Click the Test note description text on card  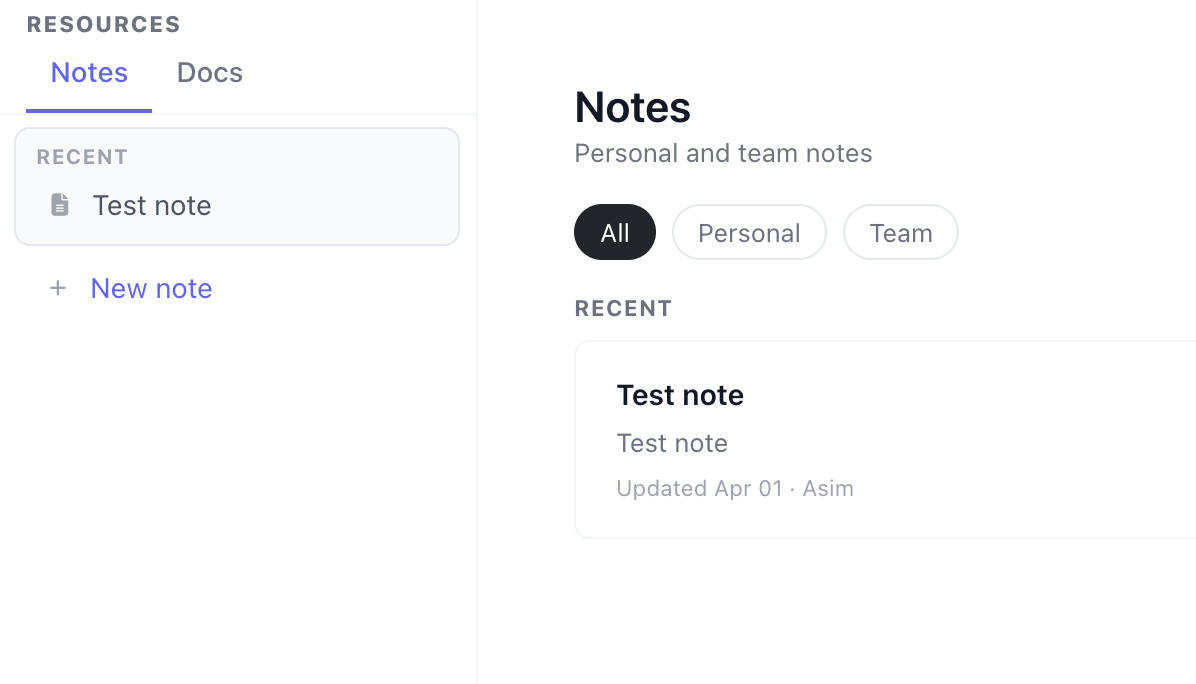click(672, 443)
